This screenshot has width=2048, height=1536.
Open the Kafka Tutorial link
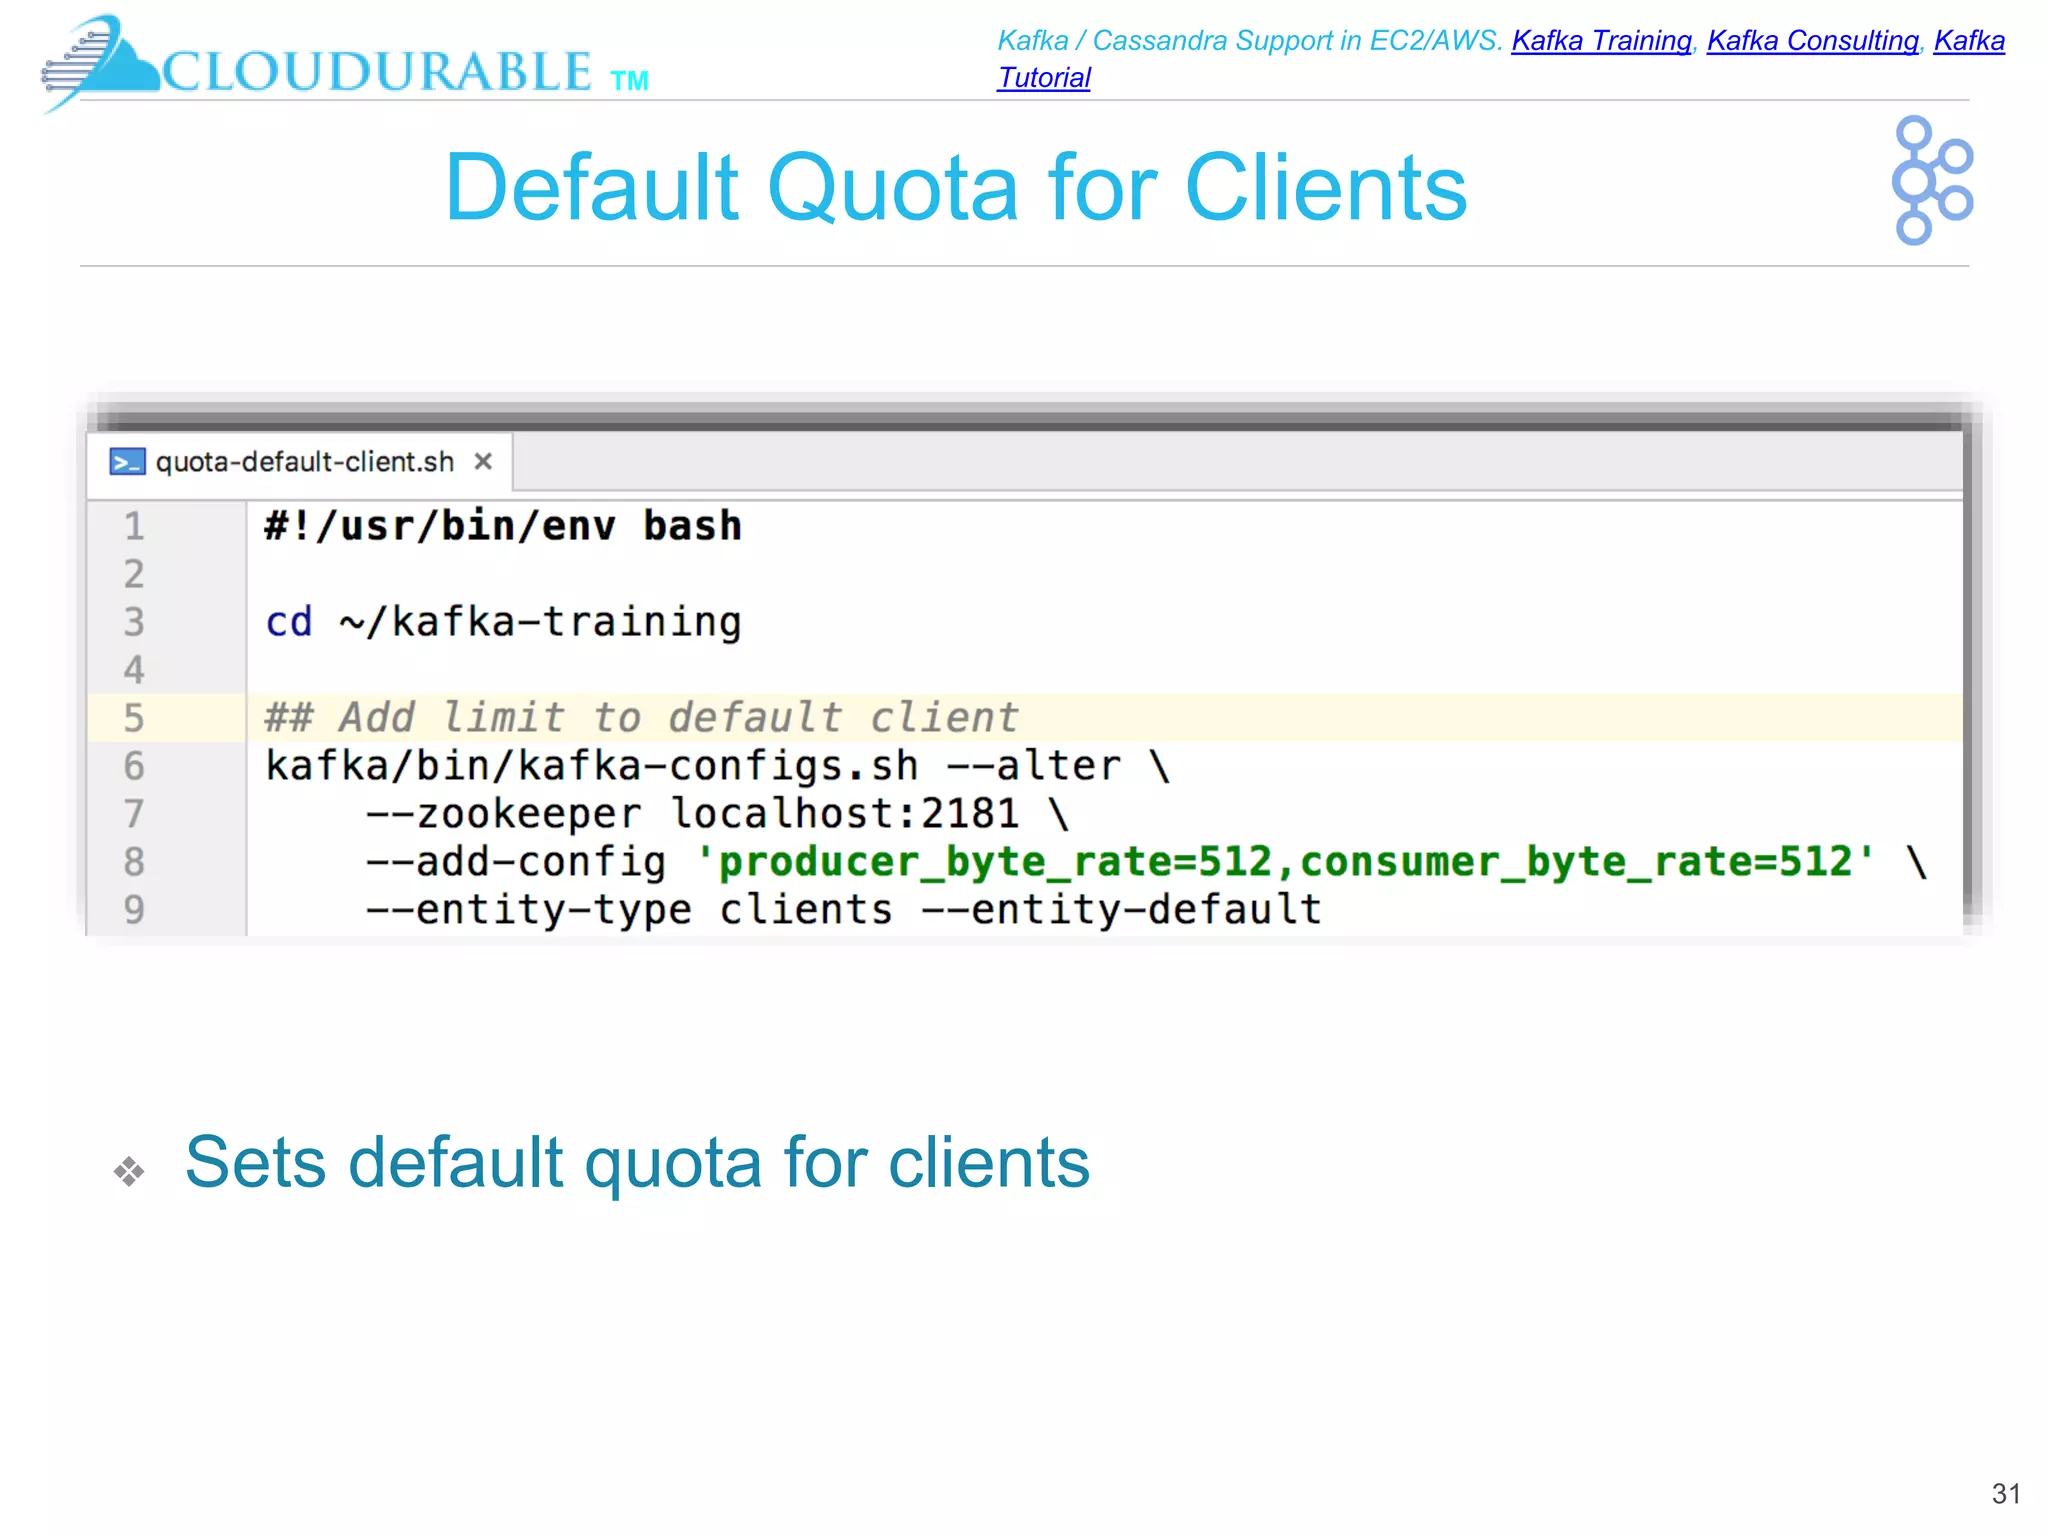[1043, 78]
